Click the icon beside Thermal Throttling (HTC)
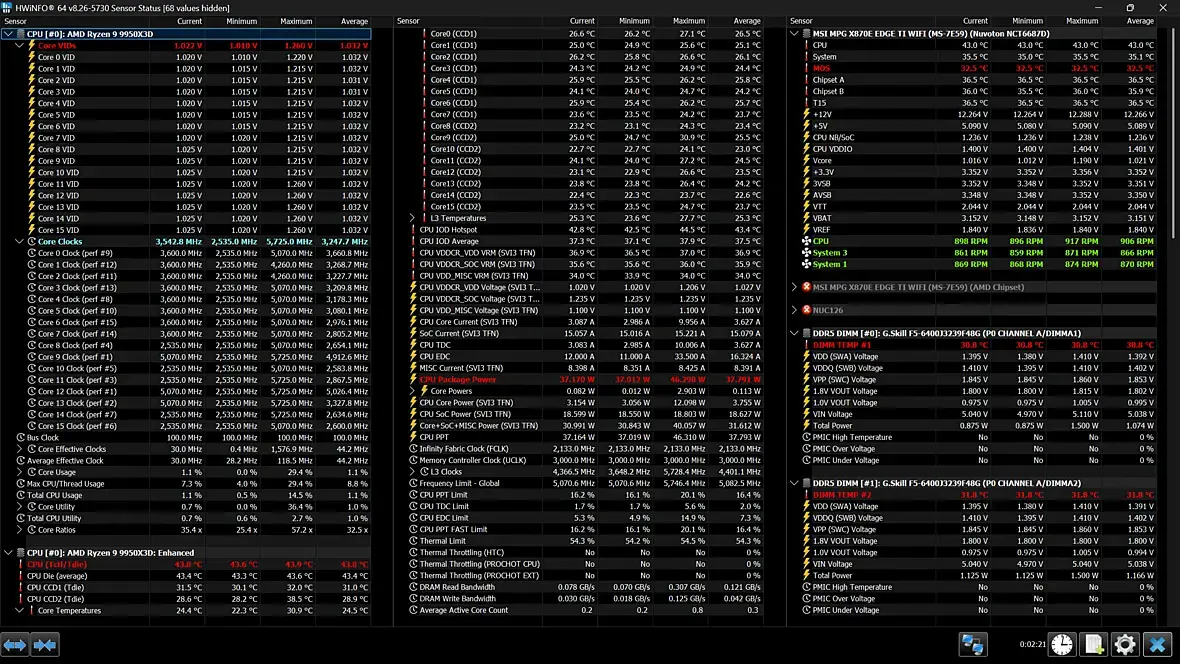Screen dimensions: 1180x664 pyautogui.click(x=413, y=553)
